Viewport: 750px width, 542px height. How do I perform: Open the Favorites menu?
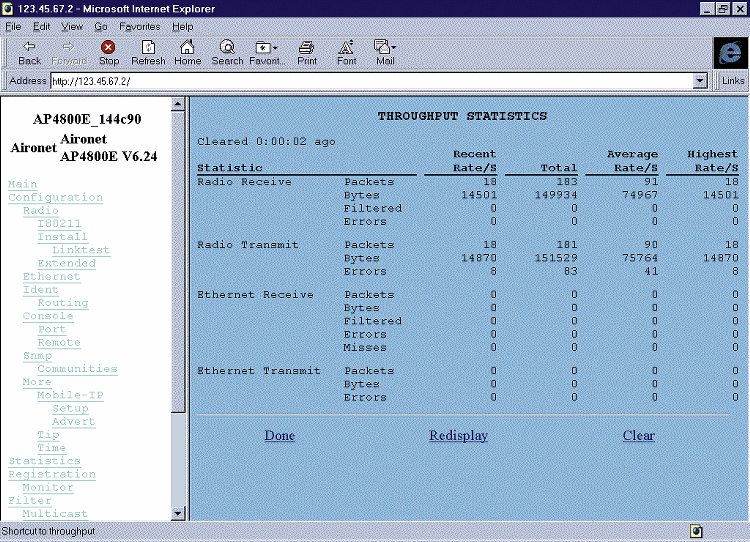140,27
